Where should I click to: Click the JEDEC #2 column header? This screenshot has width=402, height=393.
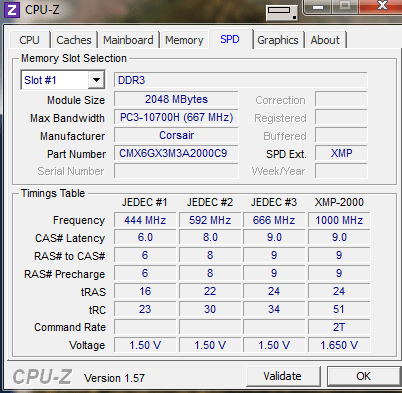click(x=210, y=202)
